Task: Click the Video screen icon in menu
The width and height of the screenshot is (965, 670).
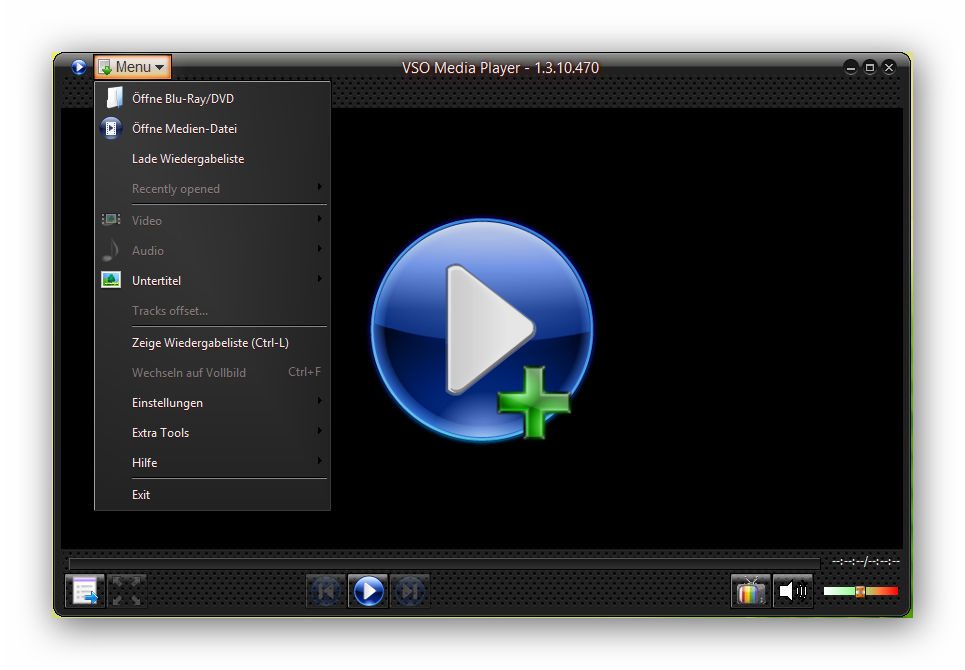Action: (x=111, y=219)
